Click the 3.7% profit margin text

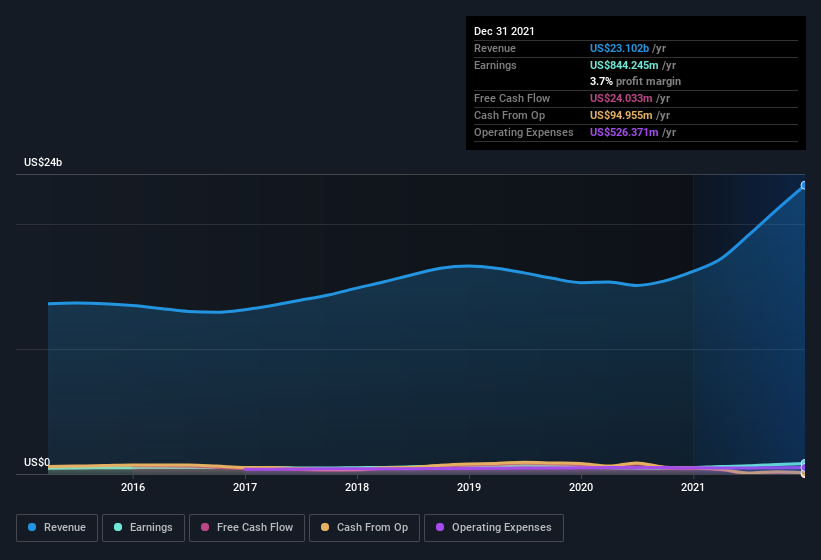tap(636, 81)
